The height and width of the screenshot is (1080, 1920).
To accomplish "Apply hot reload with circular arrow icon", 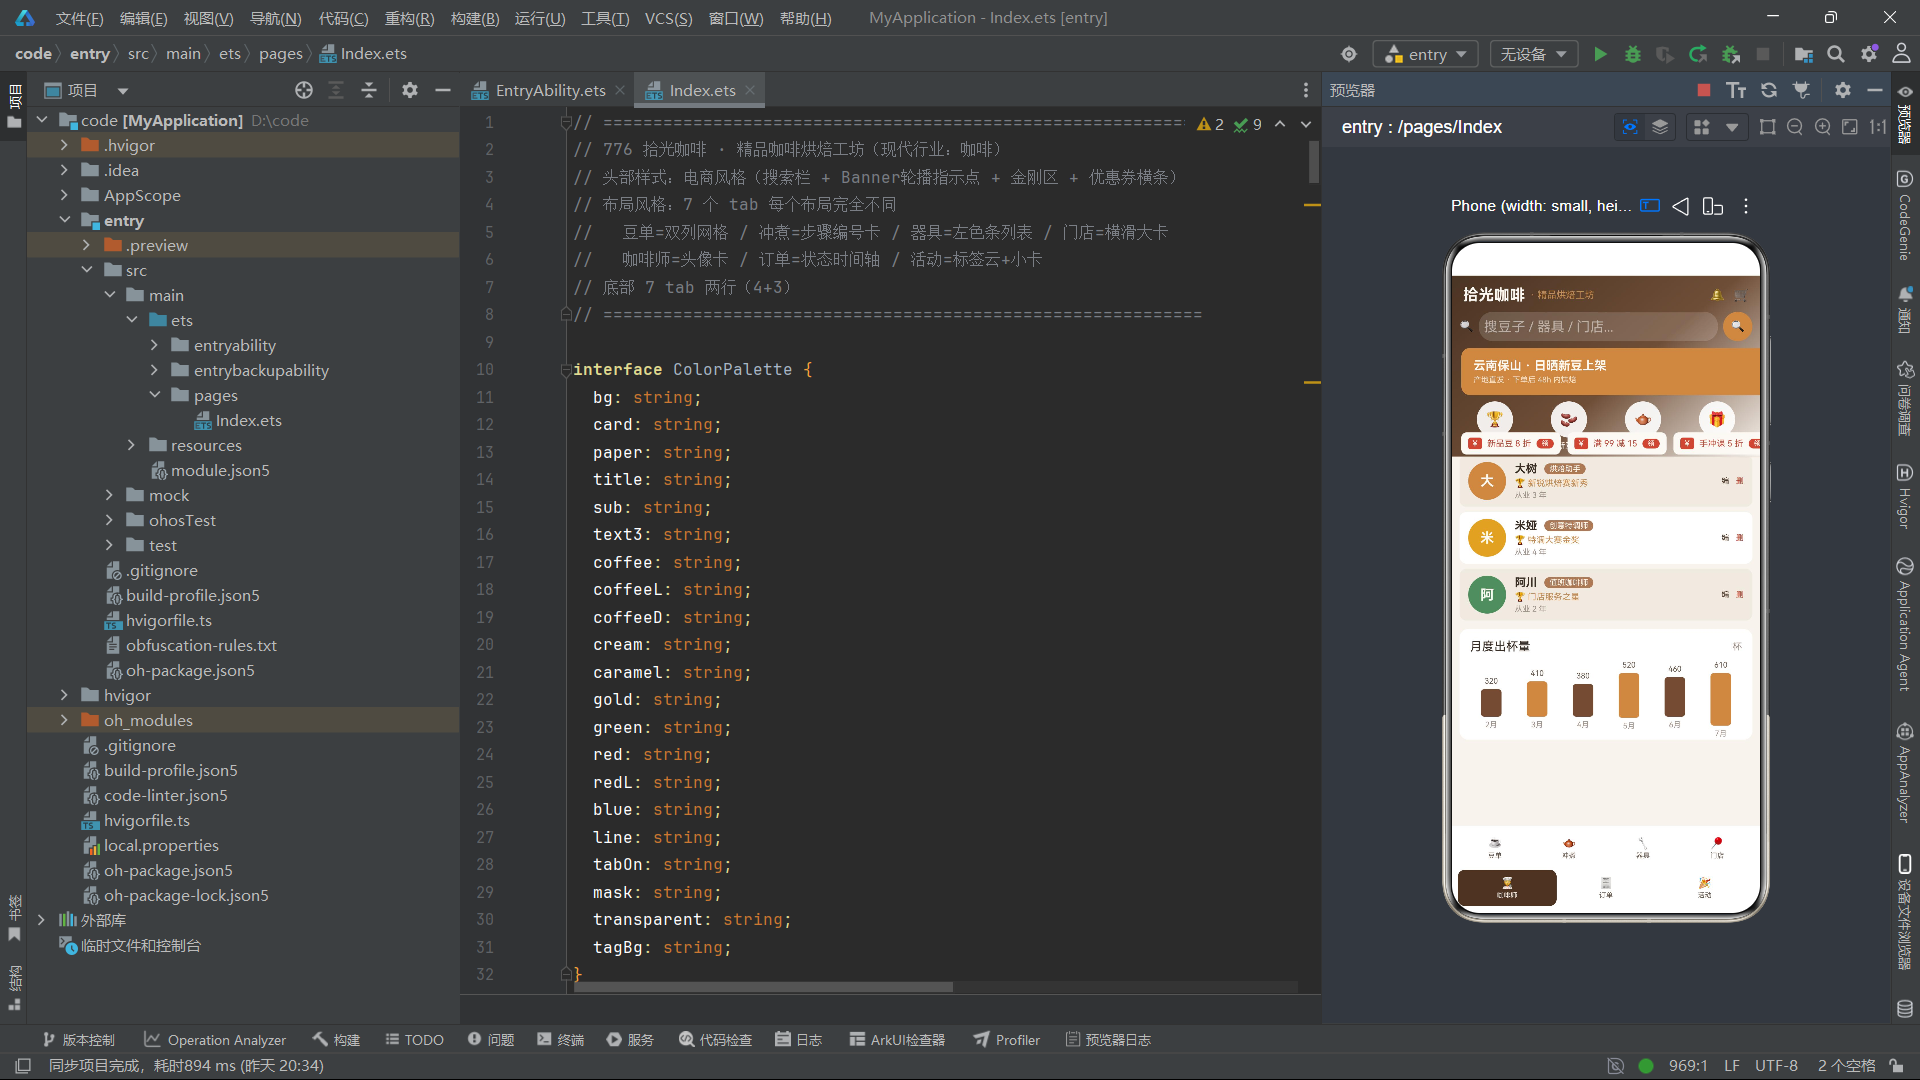I will pos(1698,54).
